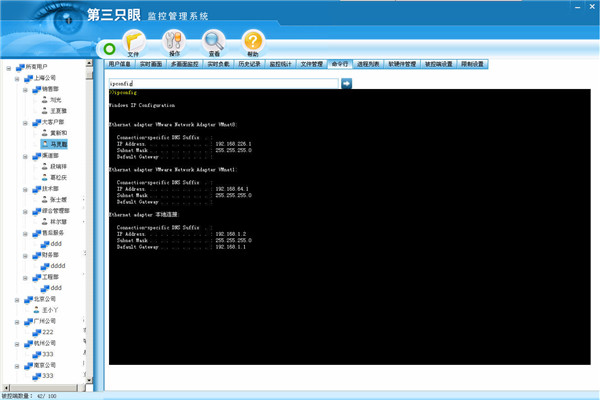
Task: Open the 查看 (View) magnifier icon
Action: tap(213, 42)
